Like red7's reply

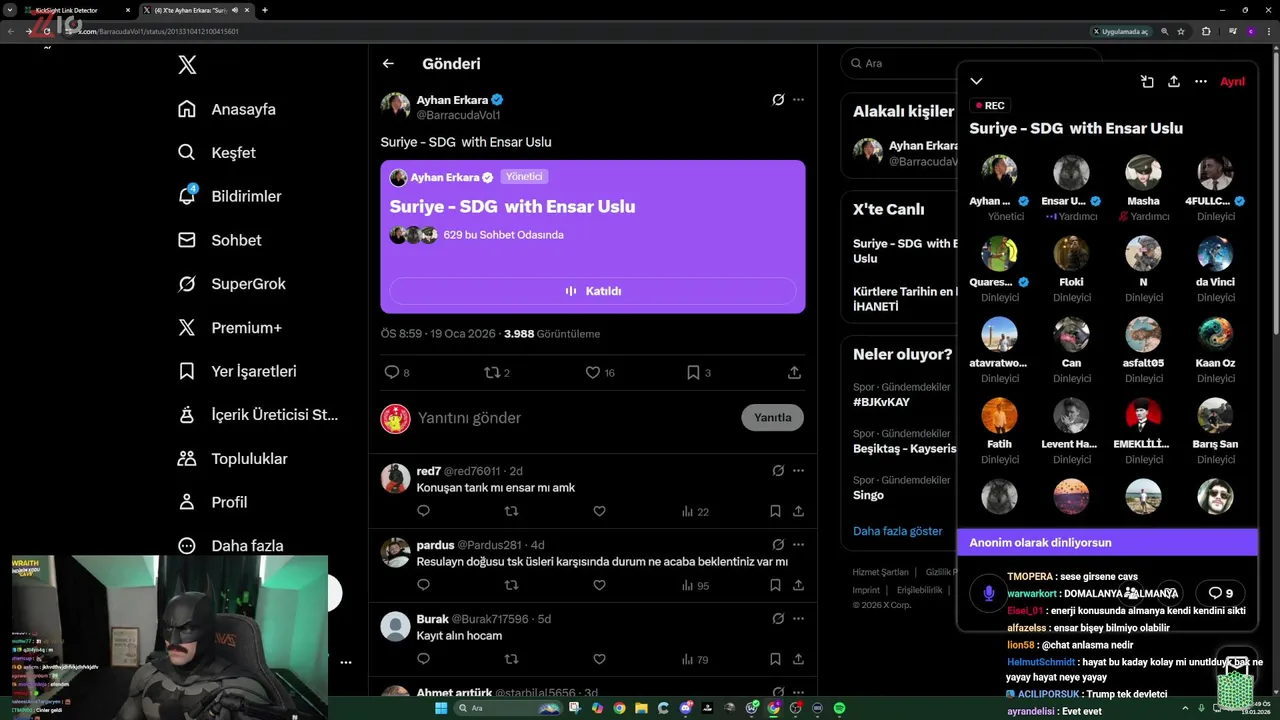599,511
